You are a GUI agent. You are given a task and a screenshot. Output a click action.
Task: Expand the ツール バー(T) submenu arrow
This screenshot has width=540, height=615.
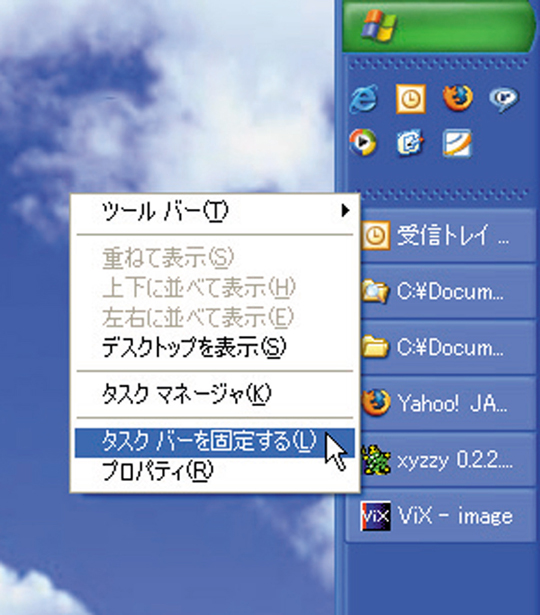coord(345,211)
